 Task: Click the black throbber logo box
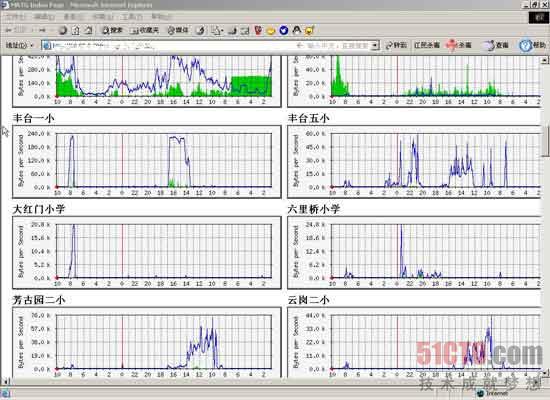538,17
